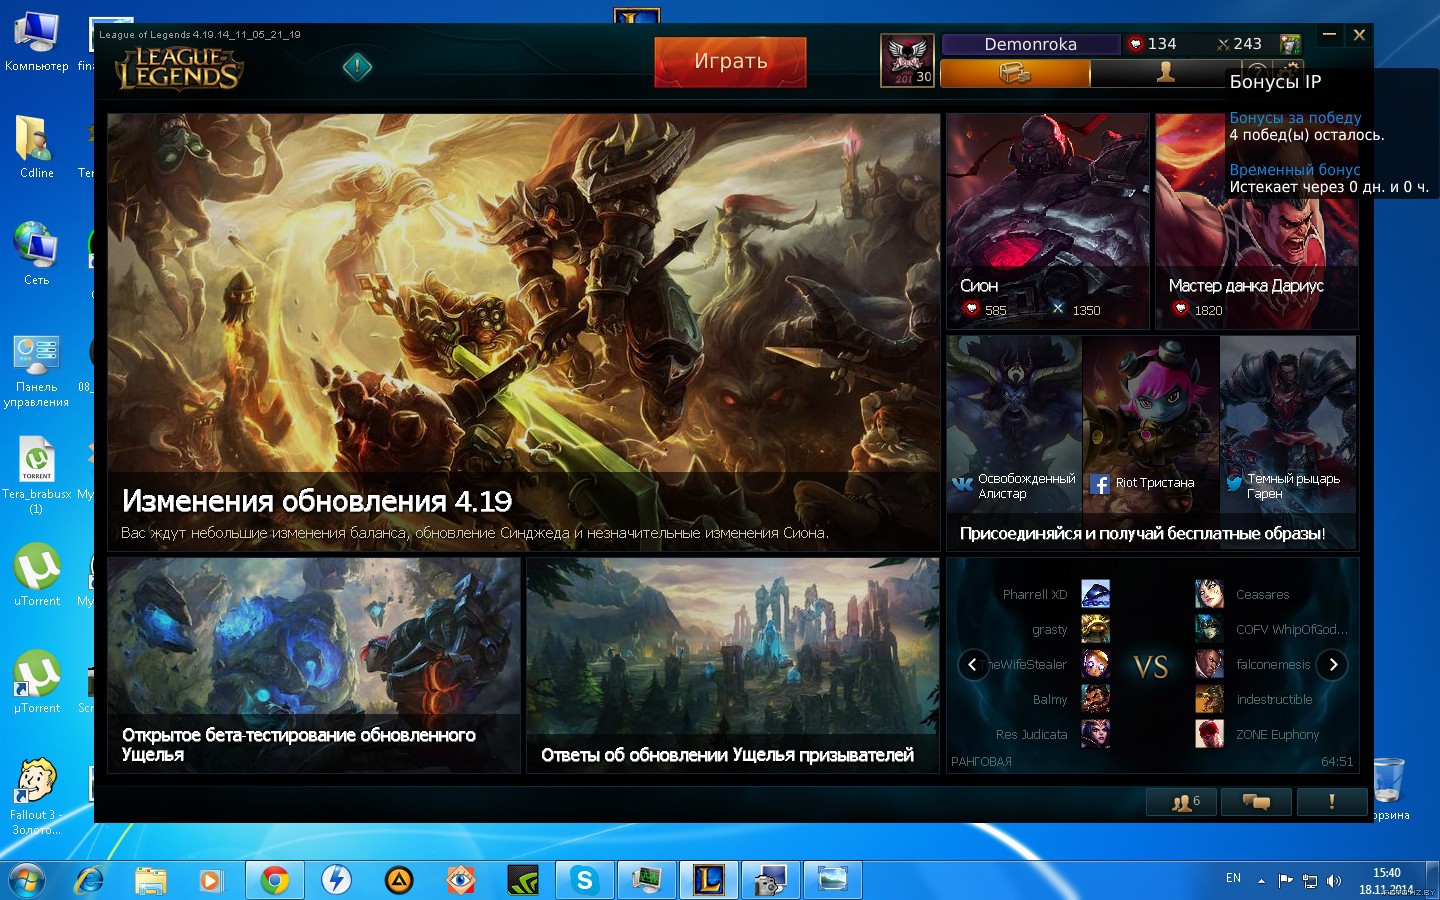Select player COFV WhipOfGod in featured match

pos(1292,629)
